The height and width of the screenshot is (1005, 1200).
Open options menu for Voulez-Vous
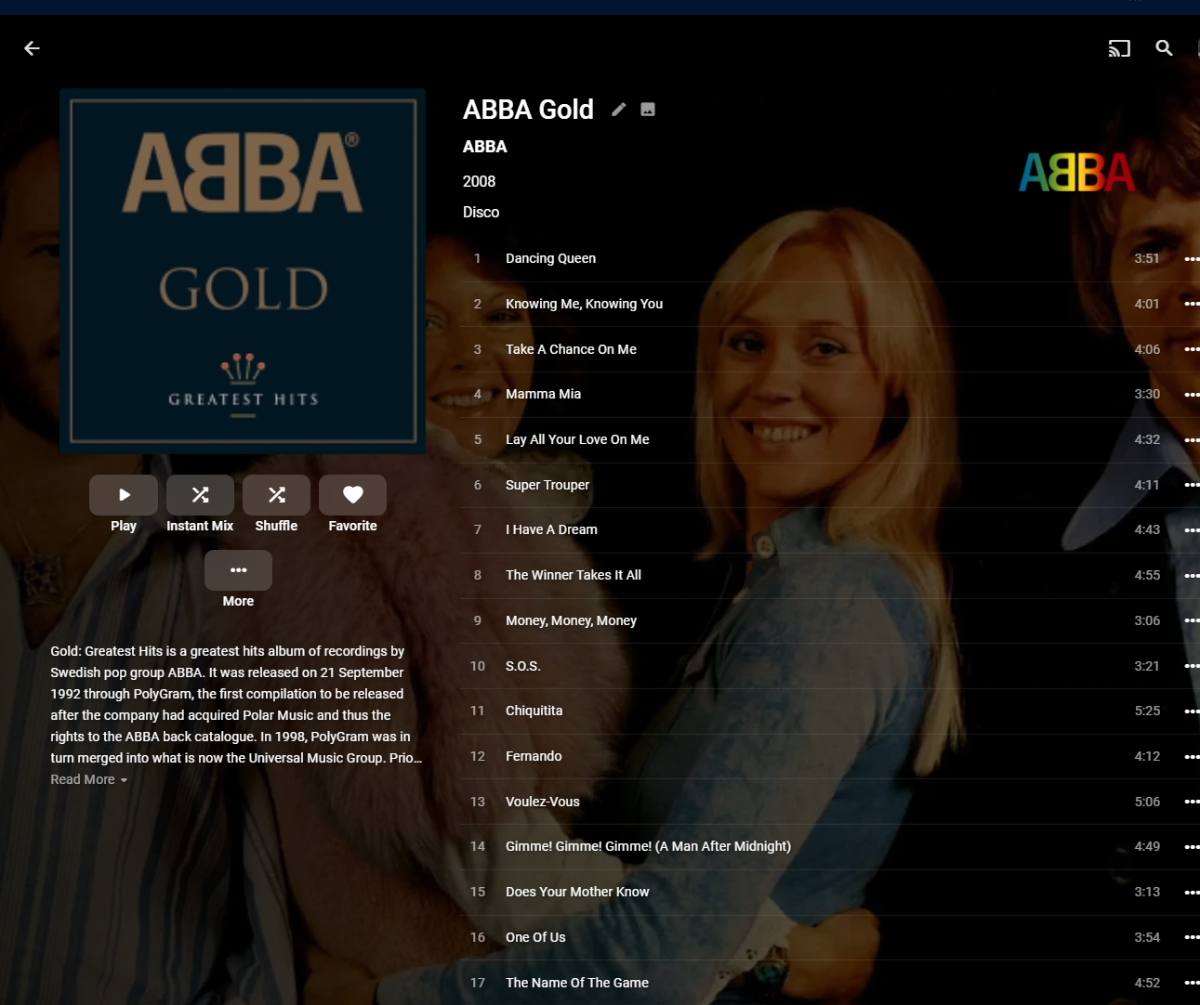point(1191,802)
